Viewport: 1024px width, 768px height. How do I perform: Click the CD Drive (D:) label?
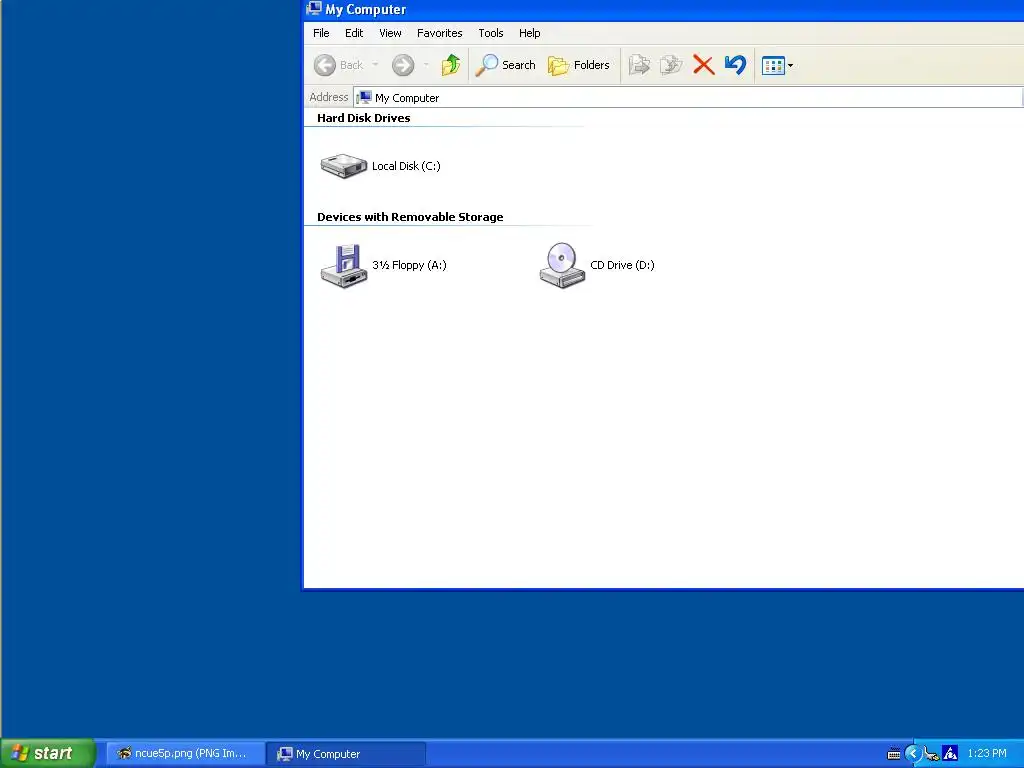click(622, 265)
